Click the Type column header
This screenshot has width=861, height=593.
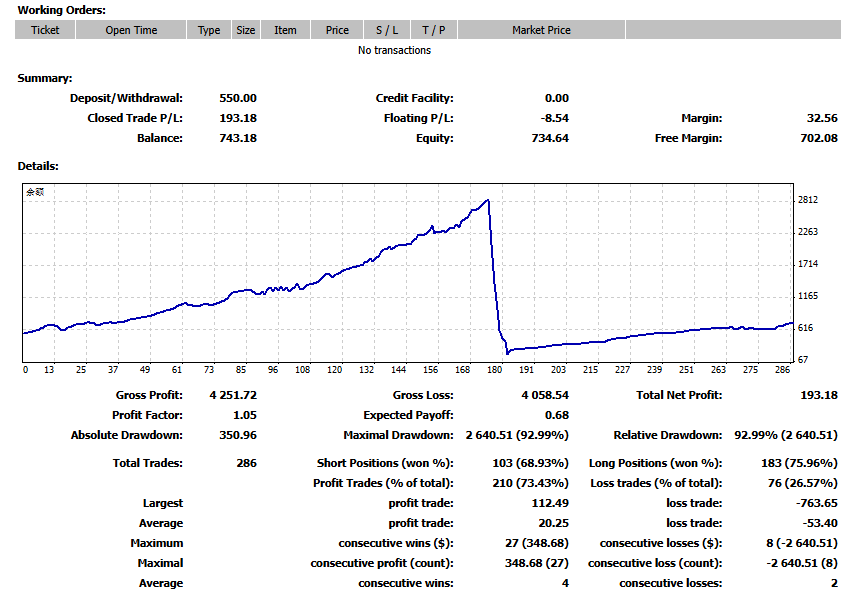click(209, 30)
